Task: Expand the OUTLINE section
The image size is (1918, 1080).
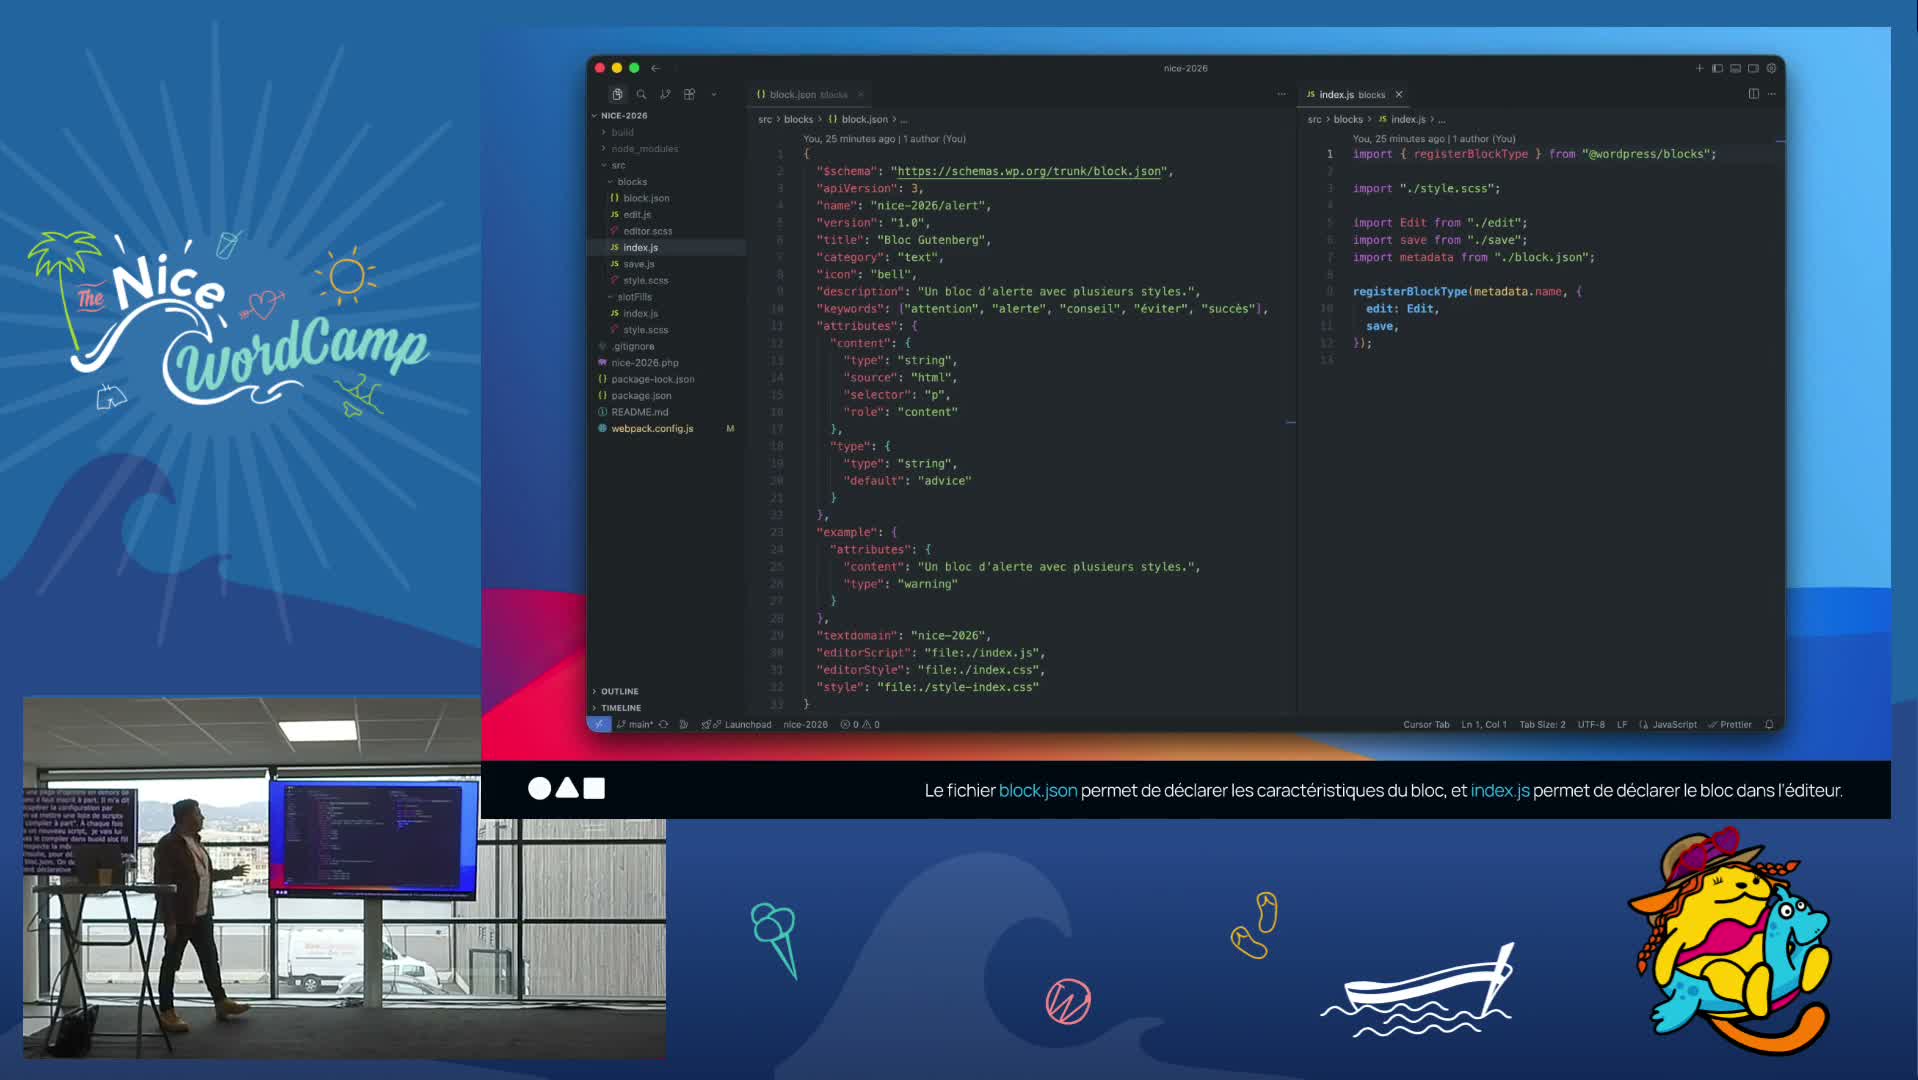Action: 619,691
